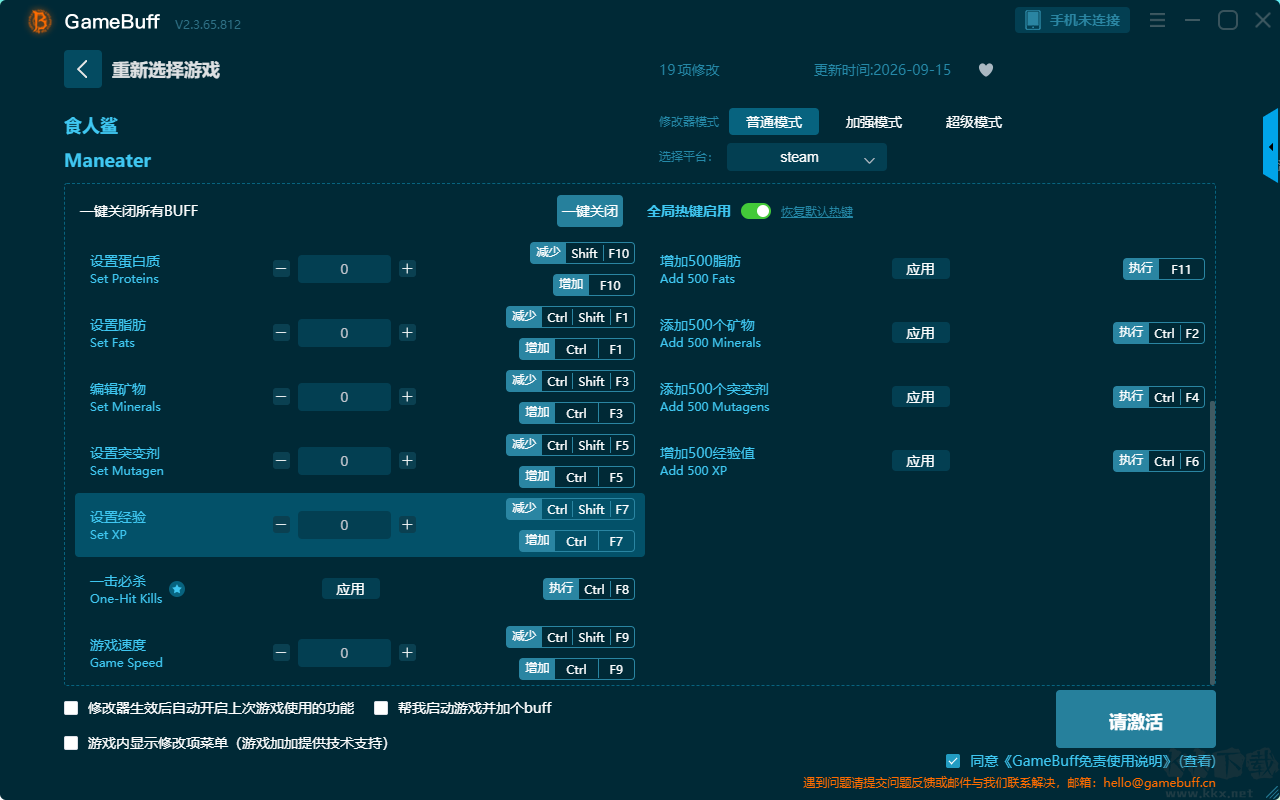Click the 执行 Ctrl F6 hotkey button
Image resolution: width=1280 pixels, height=800 pixels.
[1159, 461]
